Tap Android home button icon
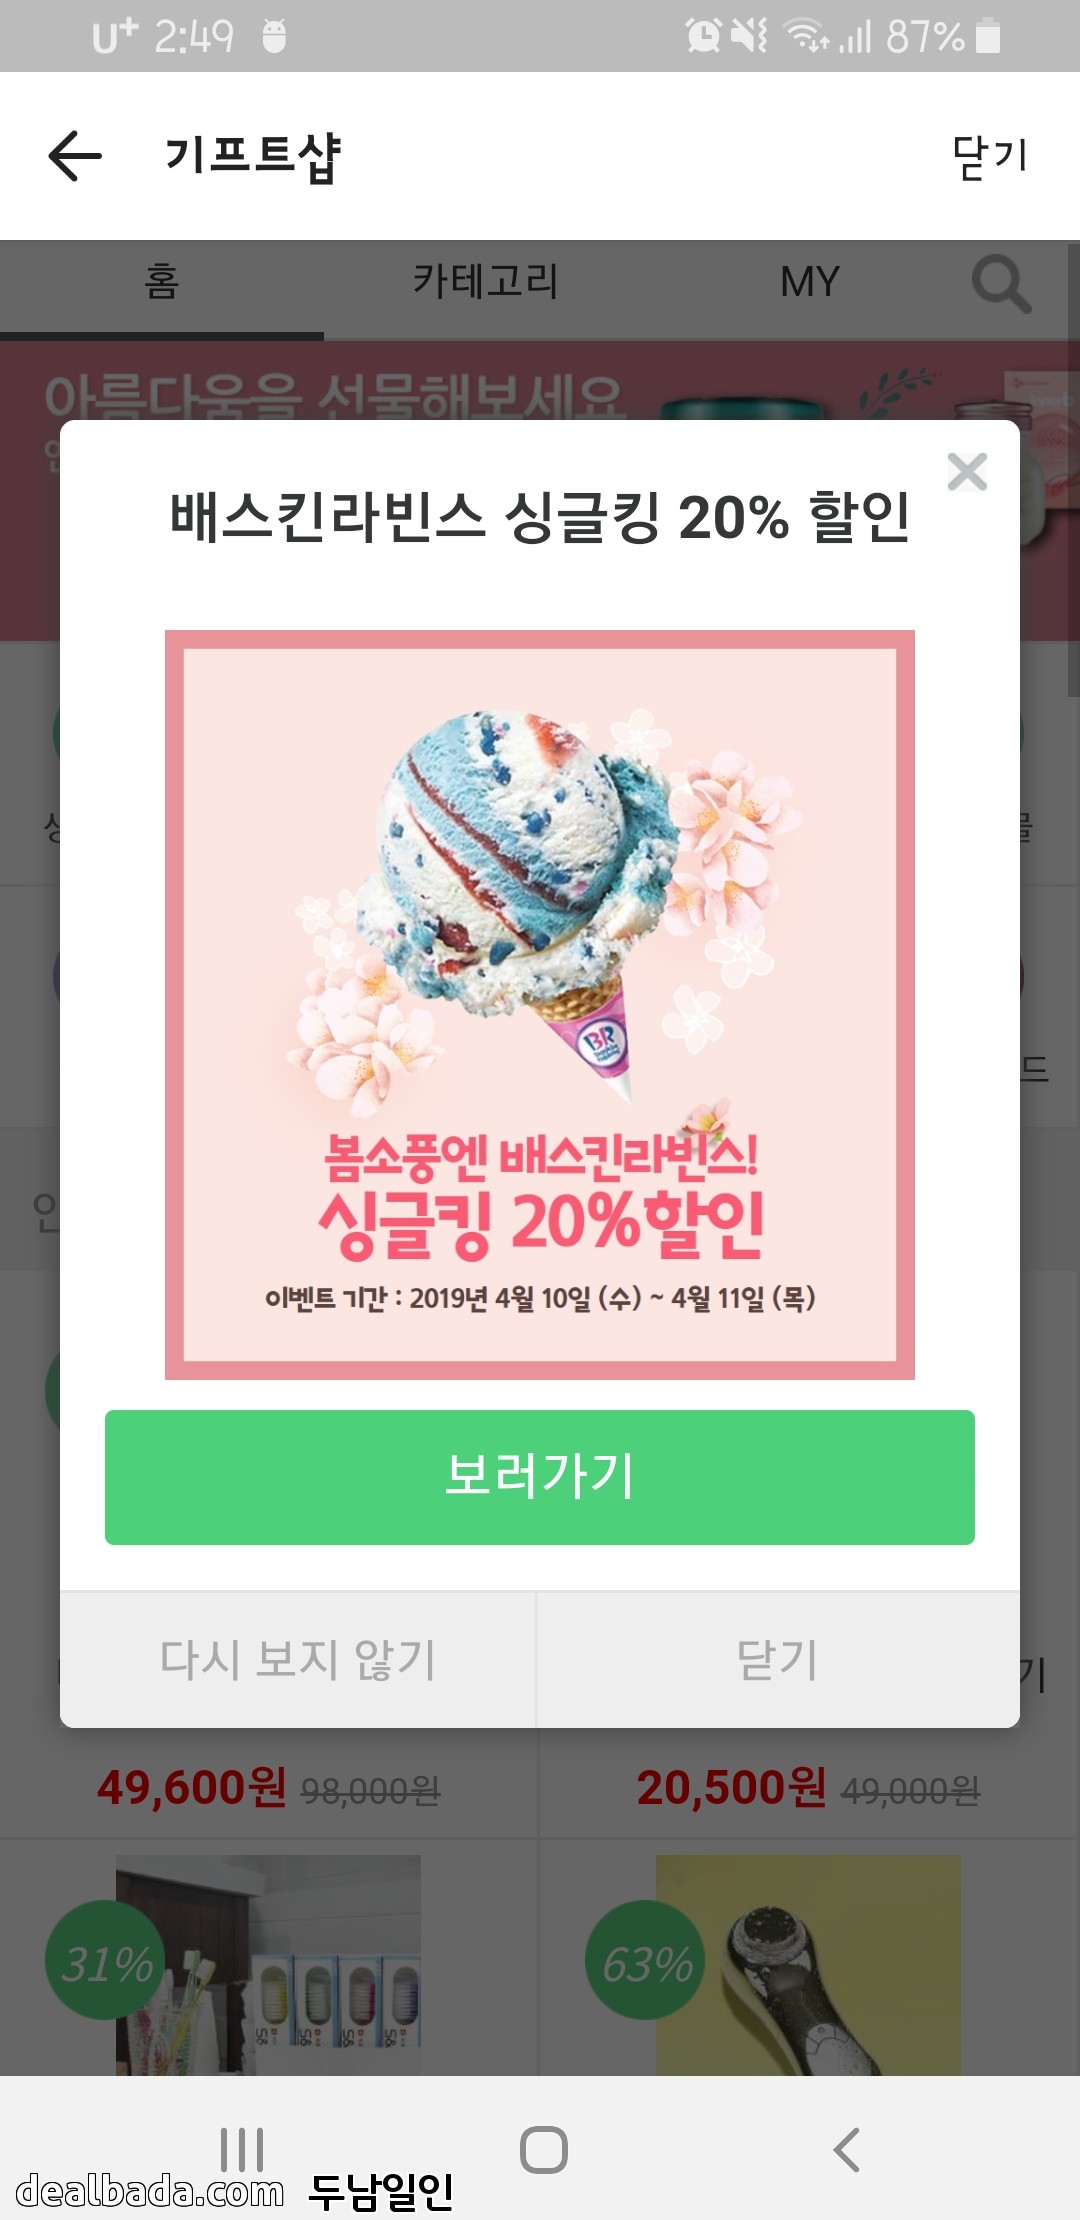Viewport: 1080px width, 2220px height. (x=544, y=2149)
